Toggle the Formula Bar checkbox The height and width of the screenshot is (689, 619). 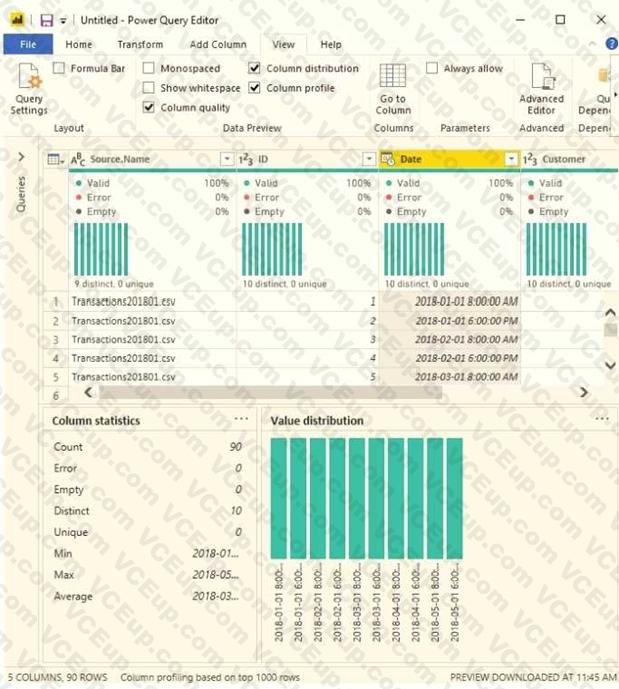coord(59,68)
